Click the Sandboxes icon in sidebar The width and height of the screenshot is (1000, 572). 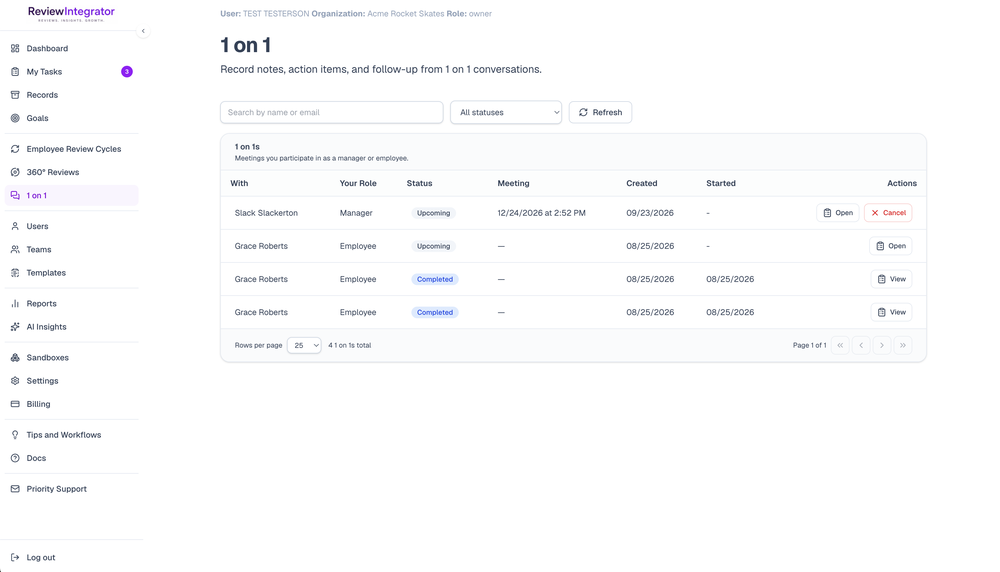[15, 358]
